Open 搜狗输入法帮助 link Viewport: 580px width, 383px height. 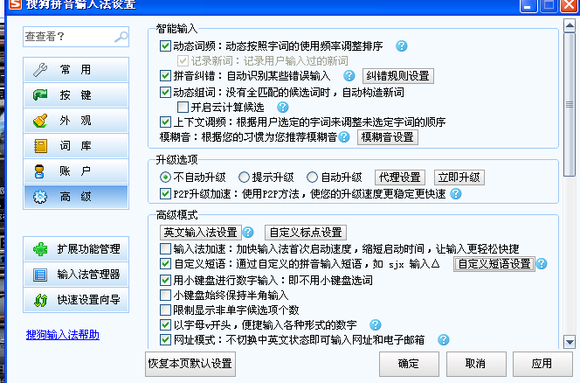click(63, 335)
